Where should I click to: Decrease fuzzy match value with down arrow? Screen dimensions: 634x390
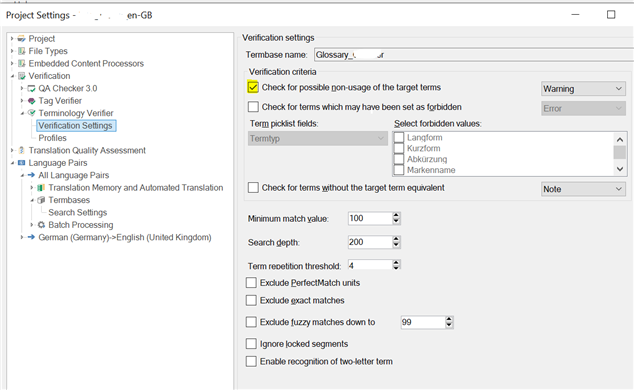(x=449, y=325)
